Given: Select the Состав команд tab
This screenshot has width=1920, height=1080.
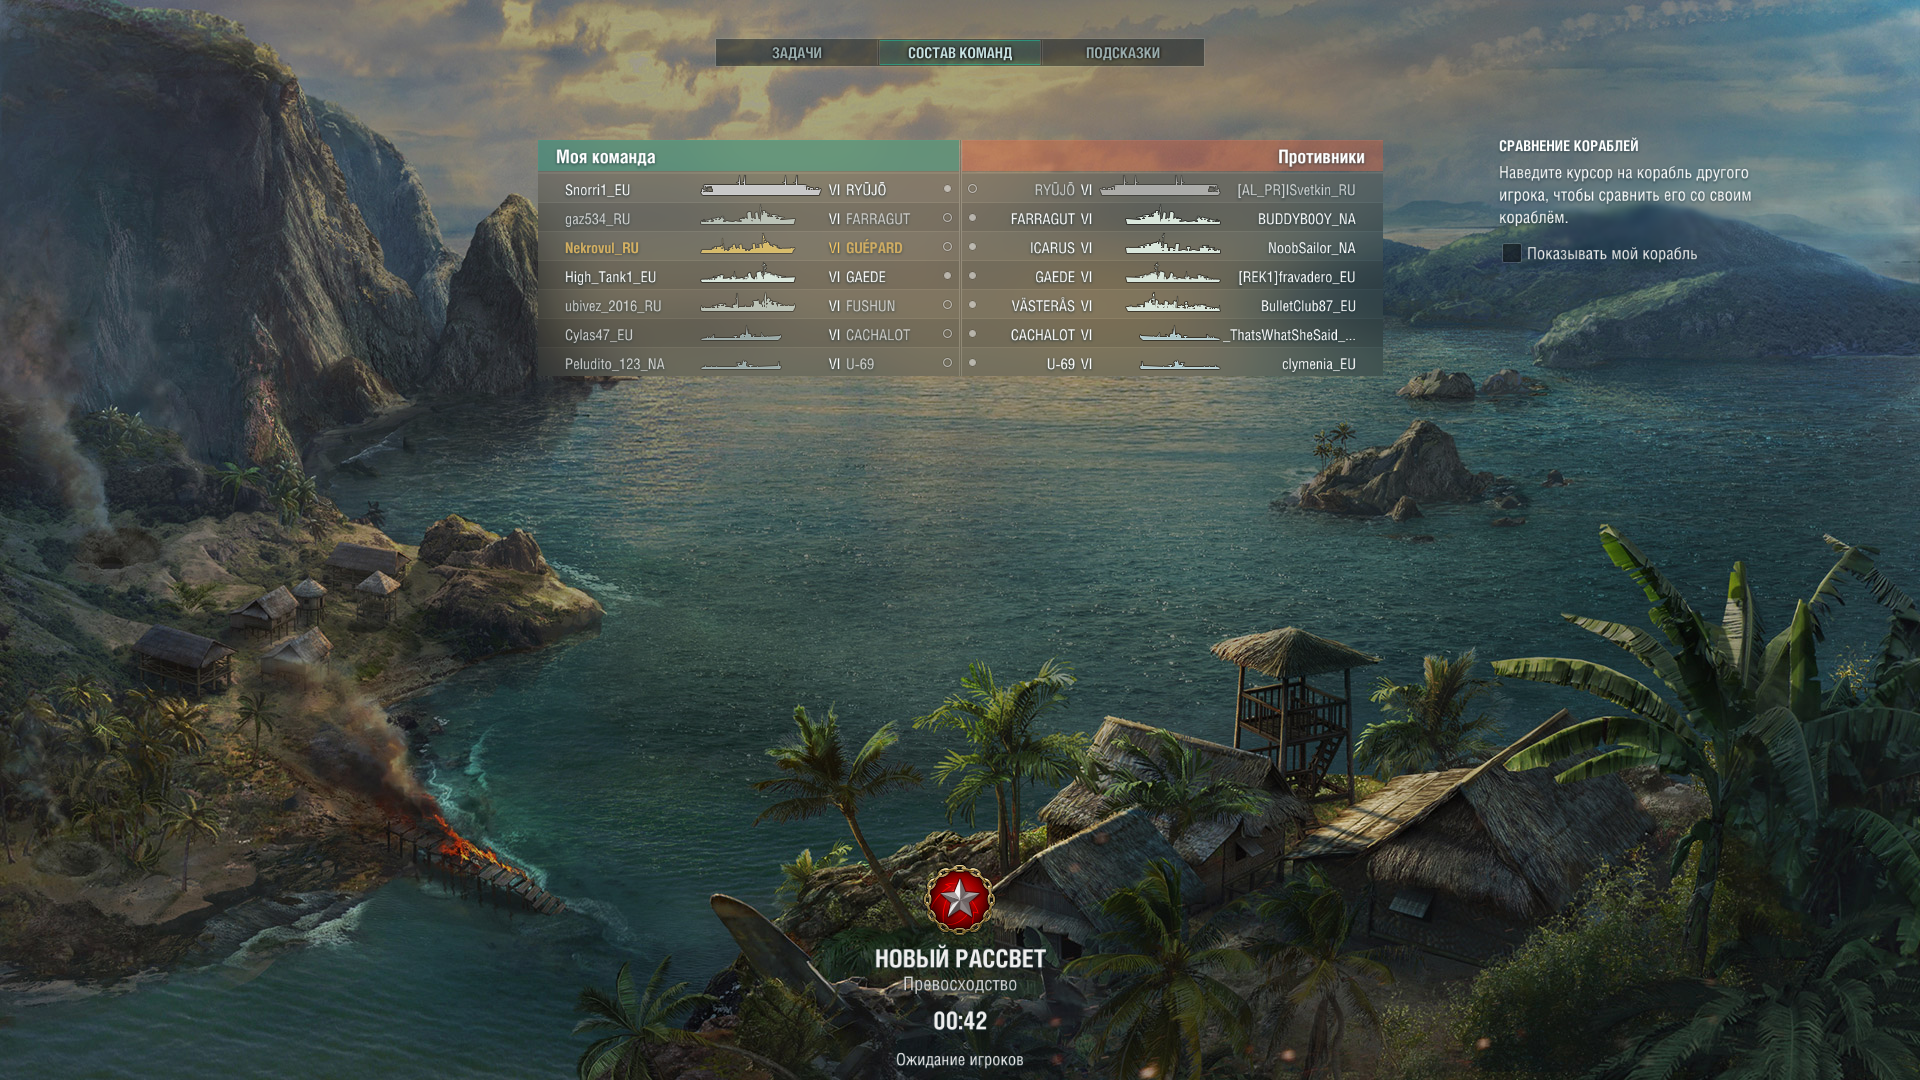Looking at the screenshot, I should [960, 53].
